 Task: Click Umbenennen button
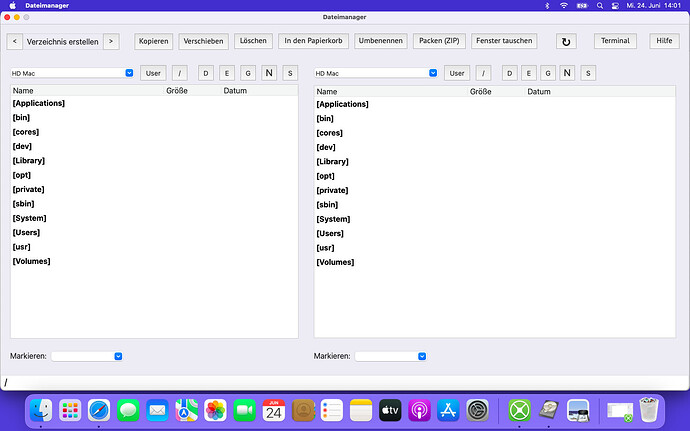(x=381, y=41)
